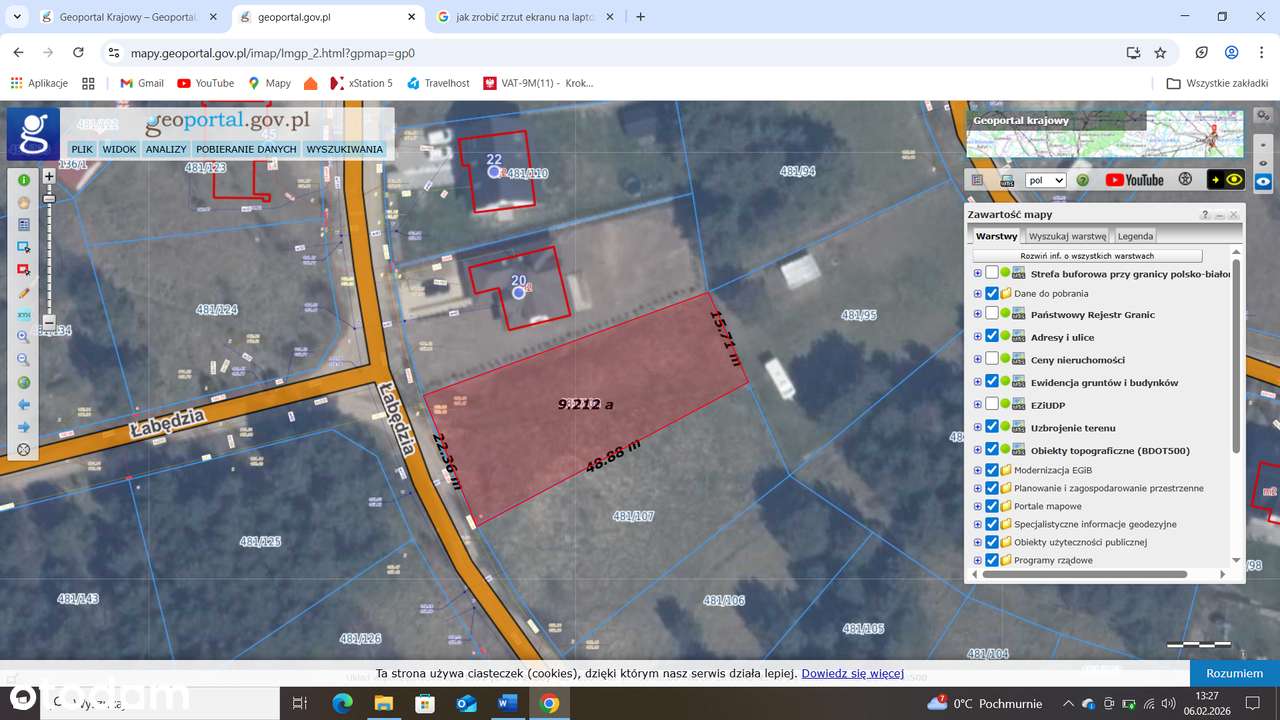Expand the Uzbrojenie terenu layer node
Image resolution: width=1280 pixels, height=720 pixels.
(978, 427)
